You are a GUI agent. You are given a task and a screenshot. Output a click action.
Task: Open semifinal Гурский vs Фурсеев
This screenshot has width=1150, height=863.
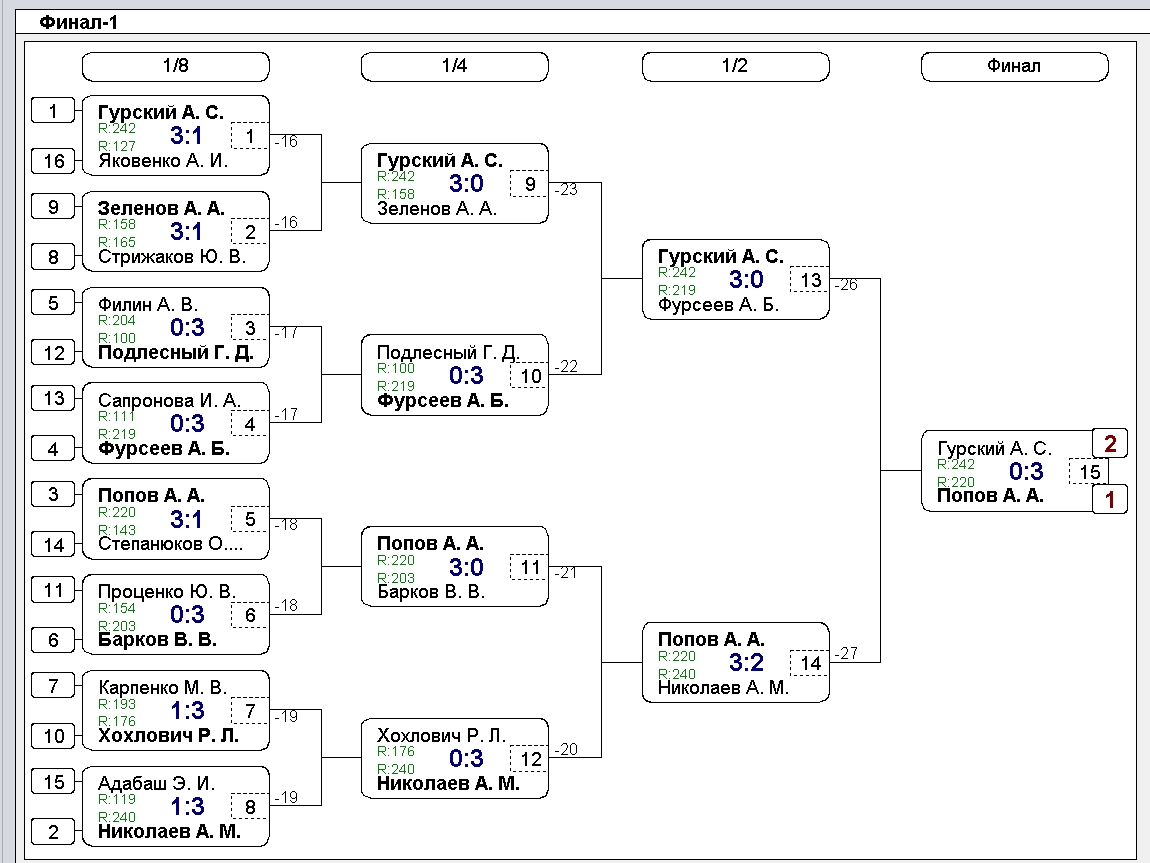(736, 279)
